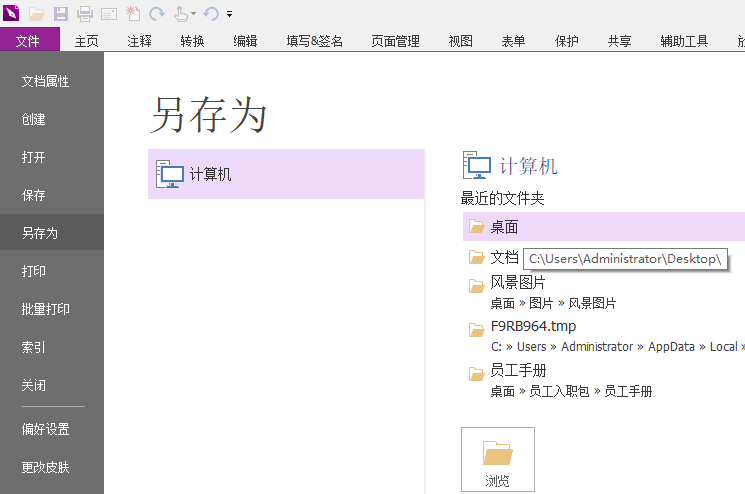The image size is (745, 494).
Task: Switch to the 转换 tab
Action: (192, 41)
